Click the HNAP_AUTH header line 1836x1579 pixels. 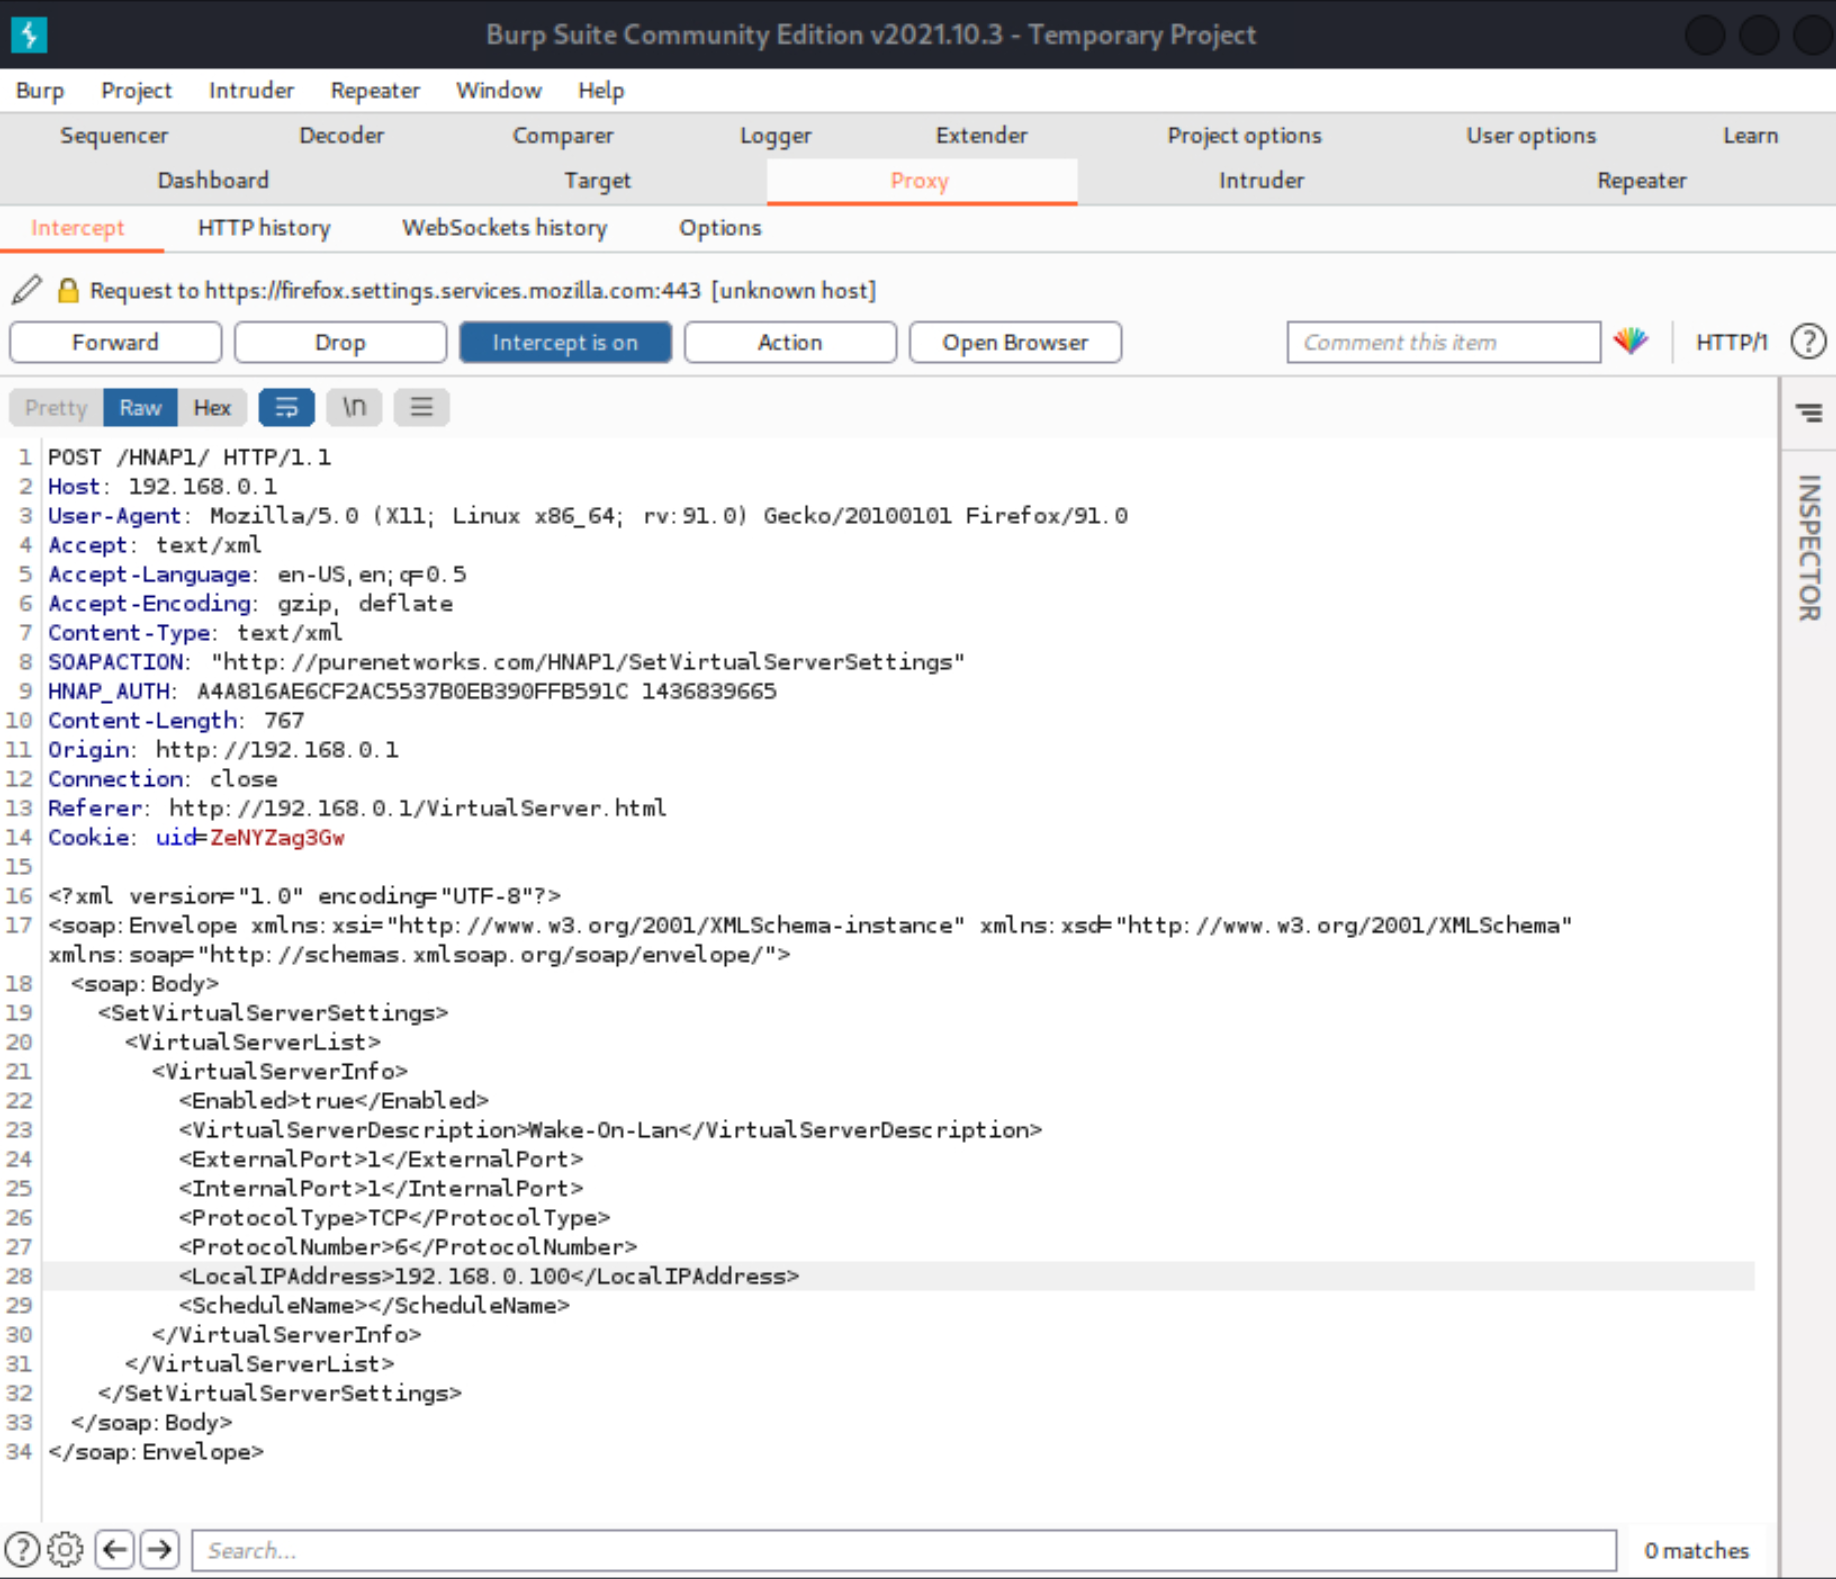point(412,691)
